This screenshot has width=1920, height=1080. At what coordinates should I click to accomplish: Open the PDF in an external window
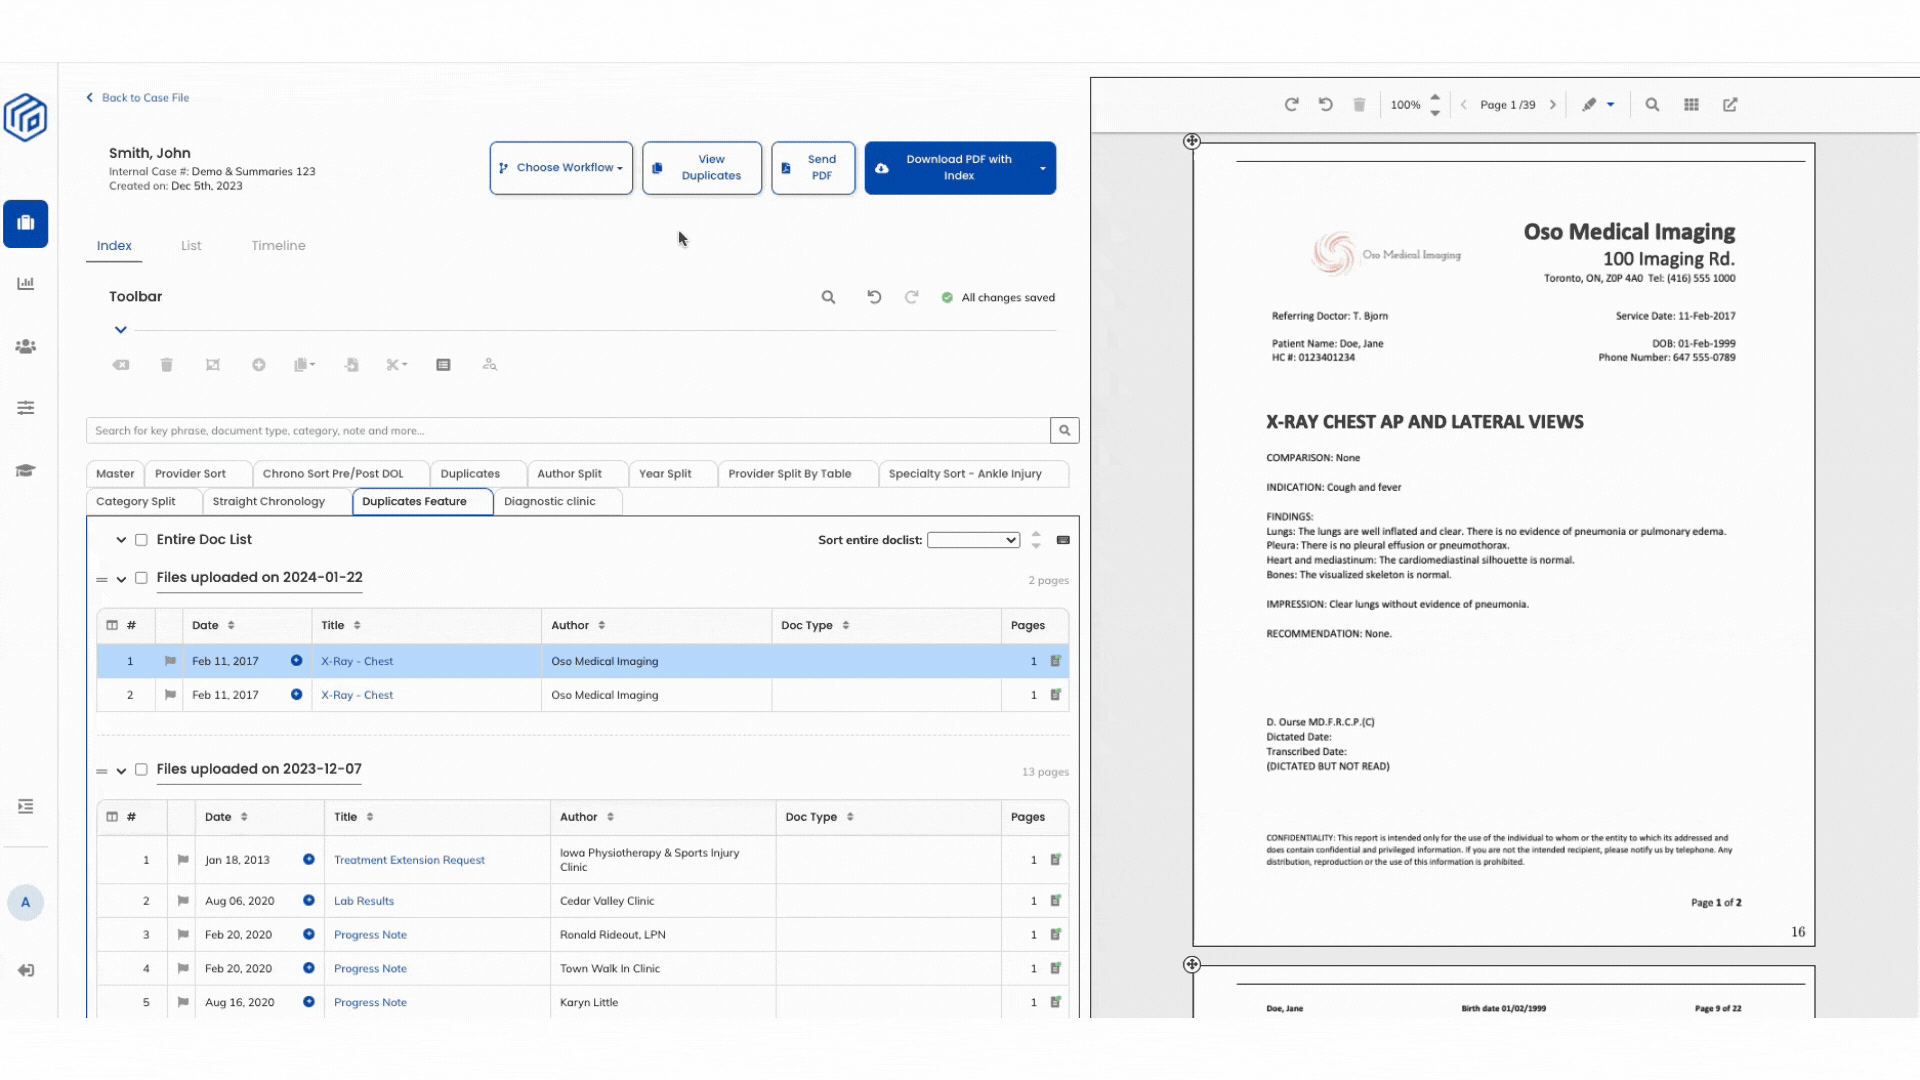coord(1730,105)
